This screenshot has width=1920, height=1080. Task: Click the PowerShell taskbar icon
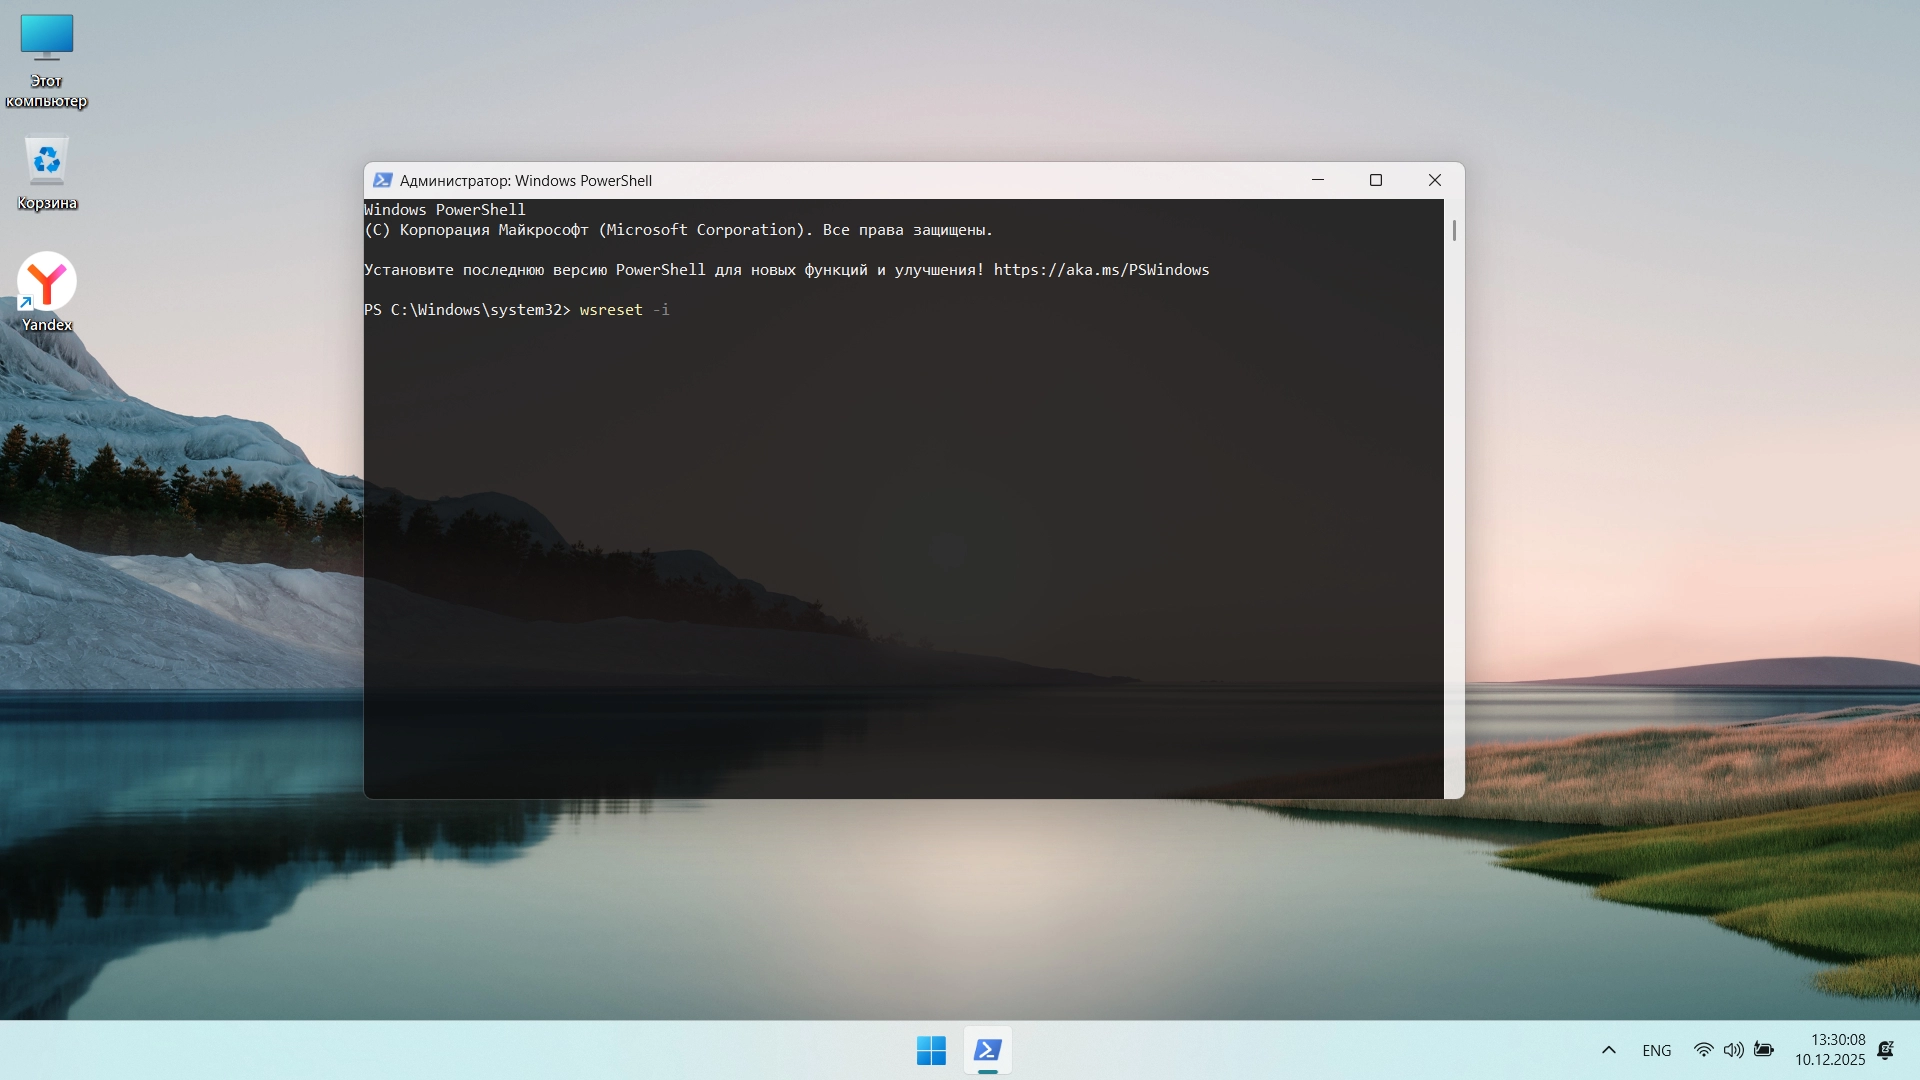pos(987,1050)
